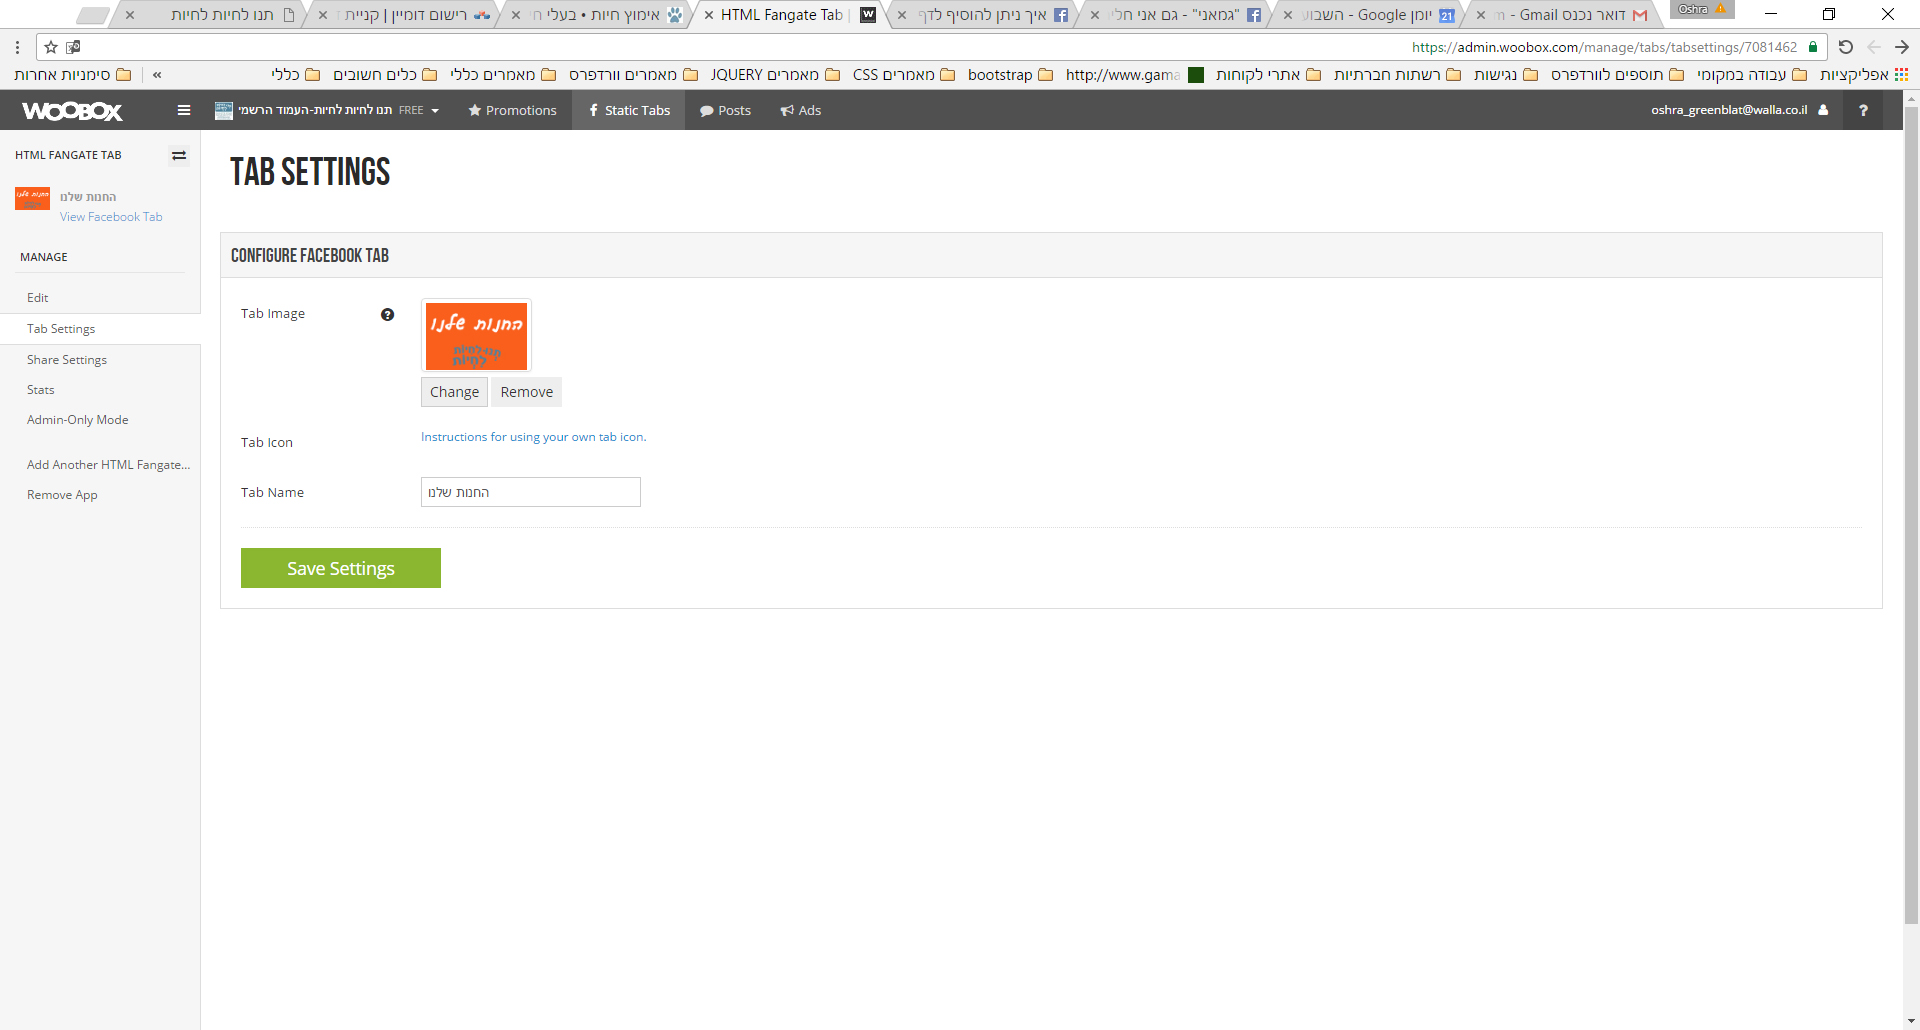Open the Promotions tab

coord(512,110)
